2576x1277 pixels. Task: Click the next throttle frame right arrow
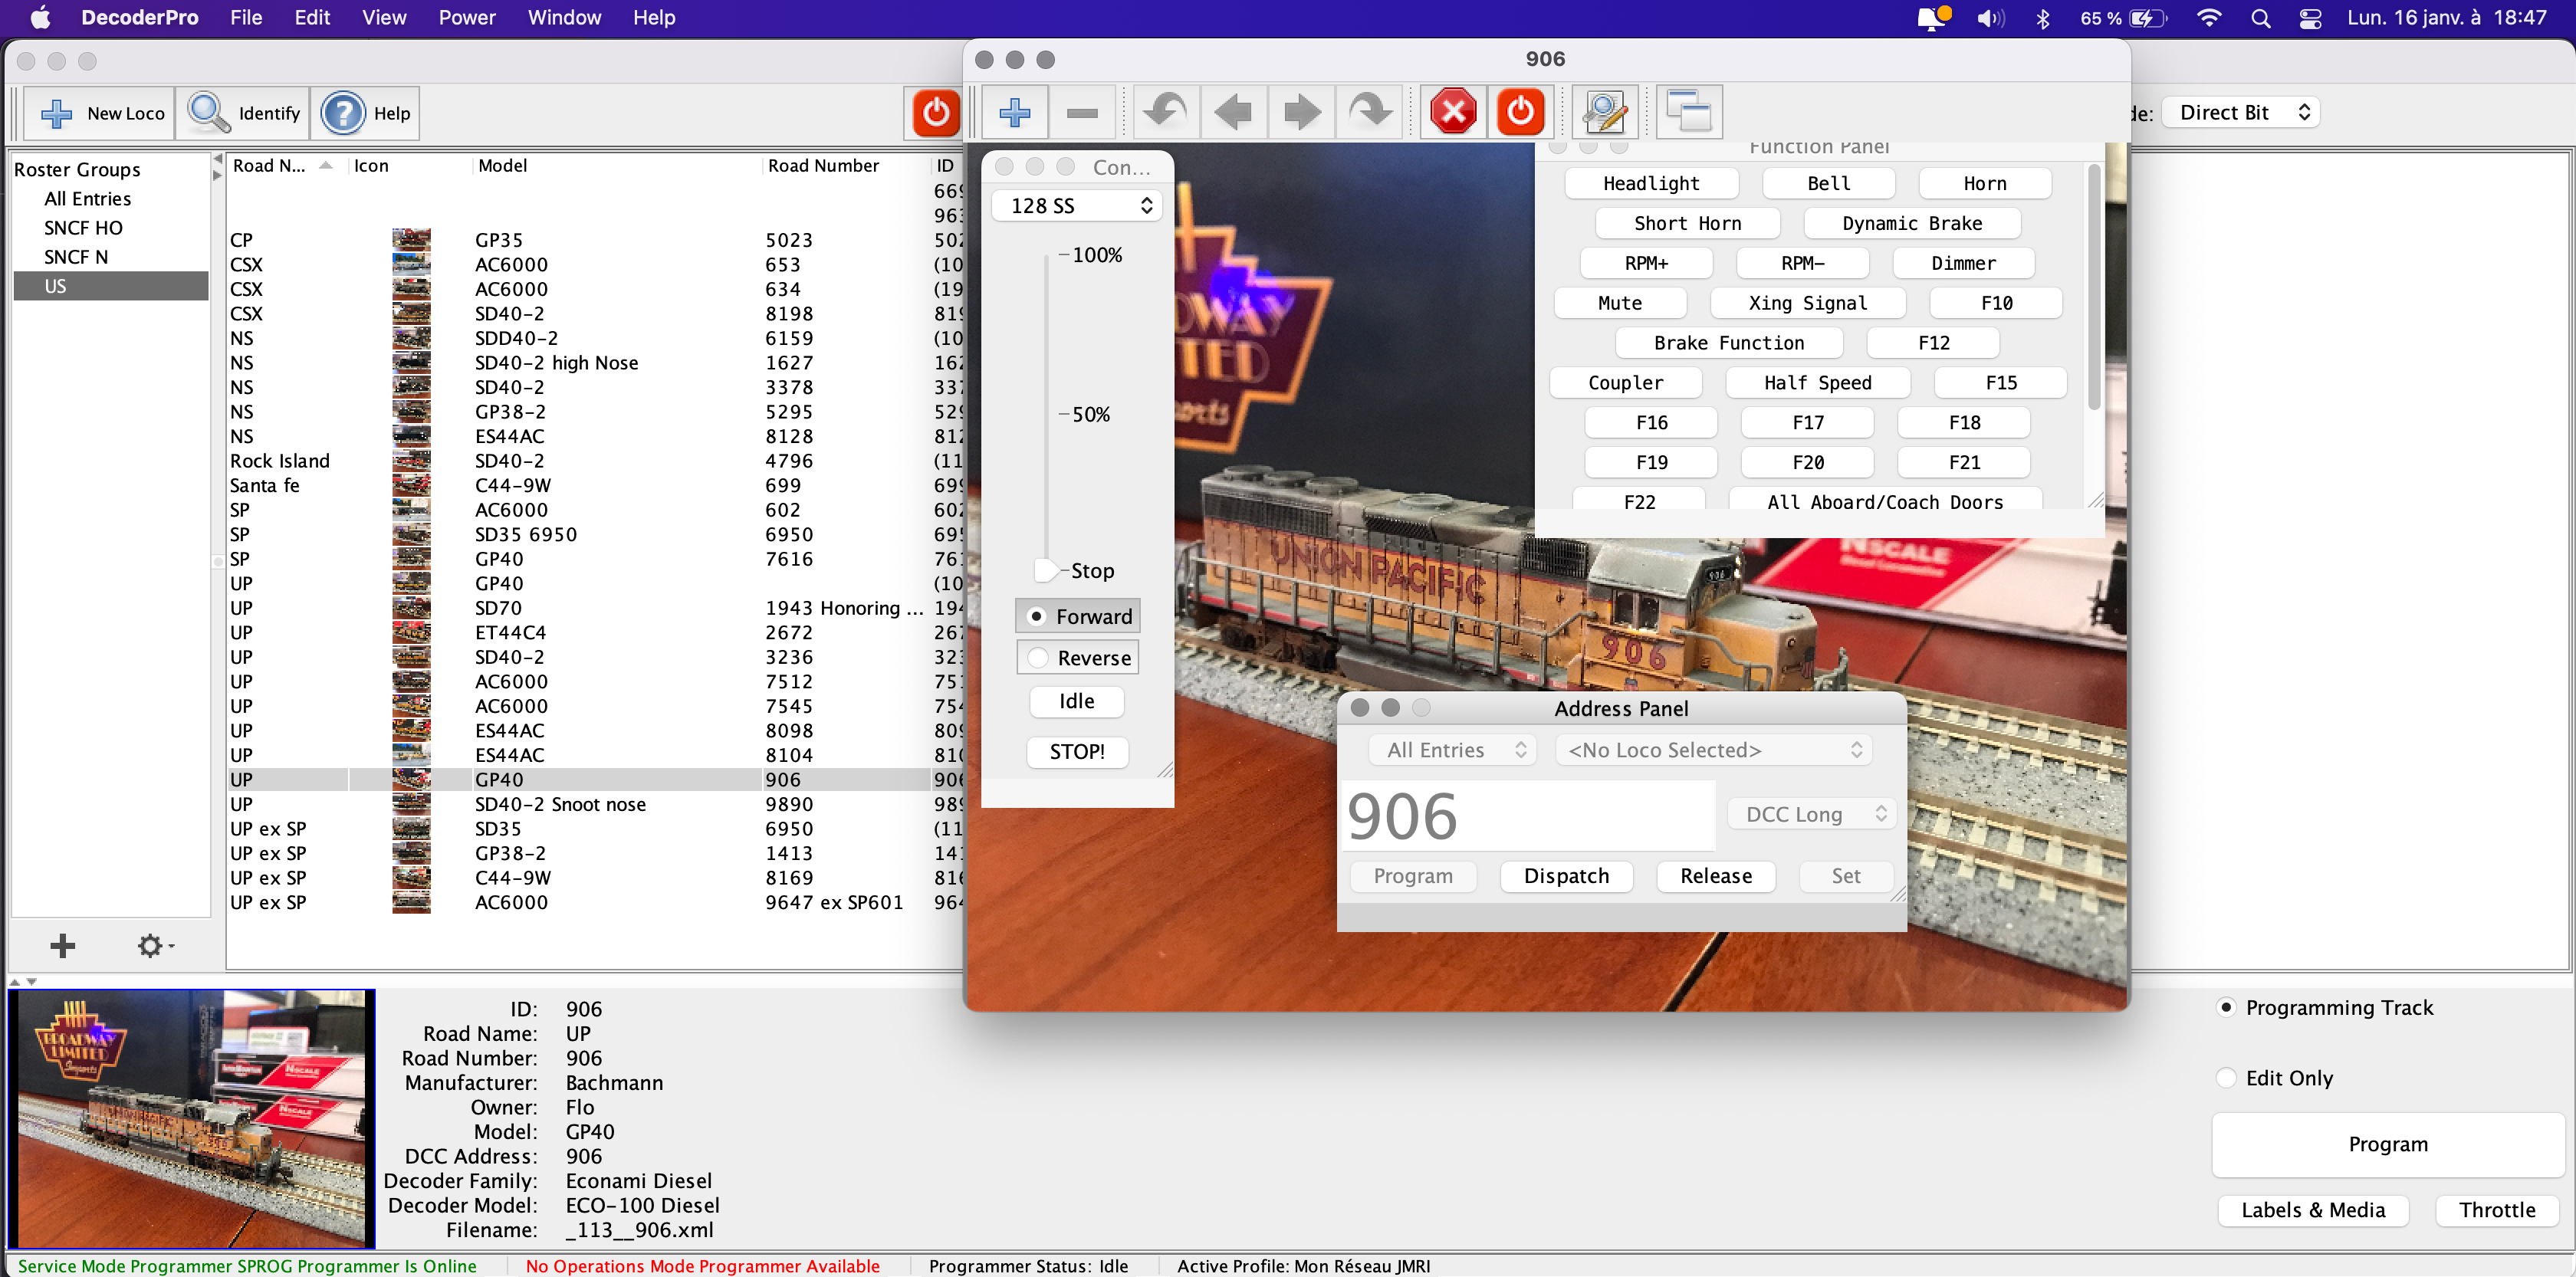(x=1301, y=112)
